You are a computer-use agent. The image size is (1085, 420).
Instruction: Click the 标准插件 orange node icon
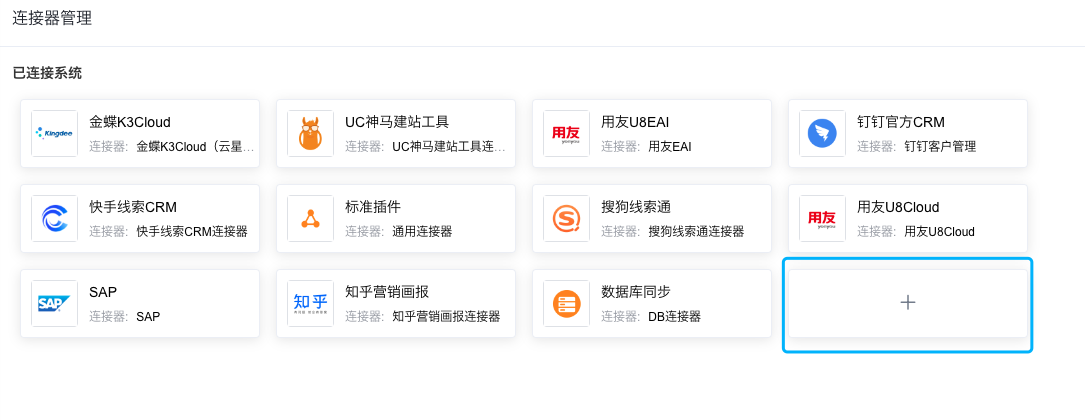[311, 219]
